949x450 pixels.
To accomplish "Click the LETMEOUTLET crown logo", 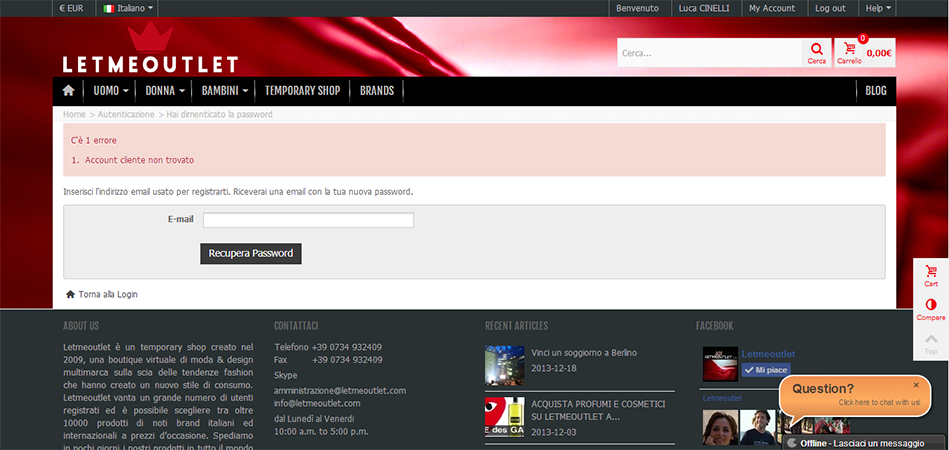I will 150,48.
